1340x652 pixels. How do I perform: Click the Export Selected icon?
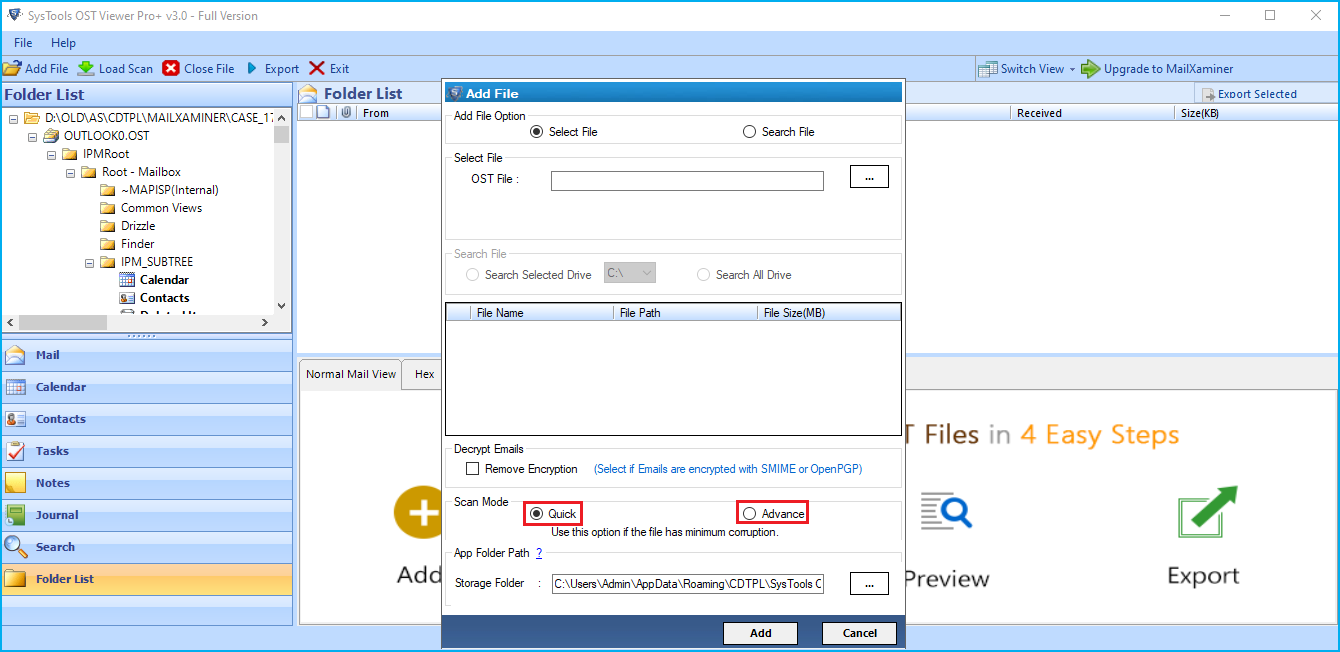coord(1207,94)
